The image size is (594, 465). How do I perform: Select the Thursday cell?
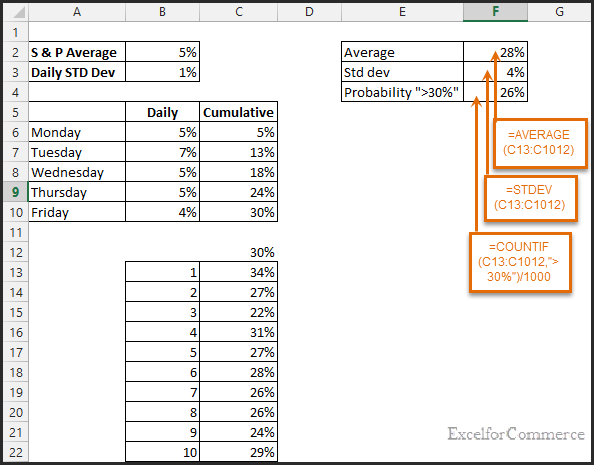tap(77, 192)
